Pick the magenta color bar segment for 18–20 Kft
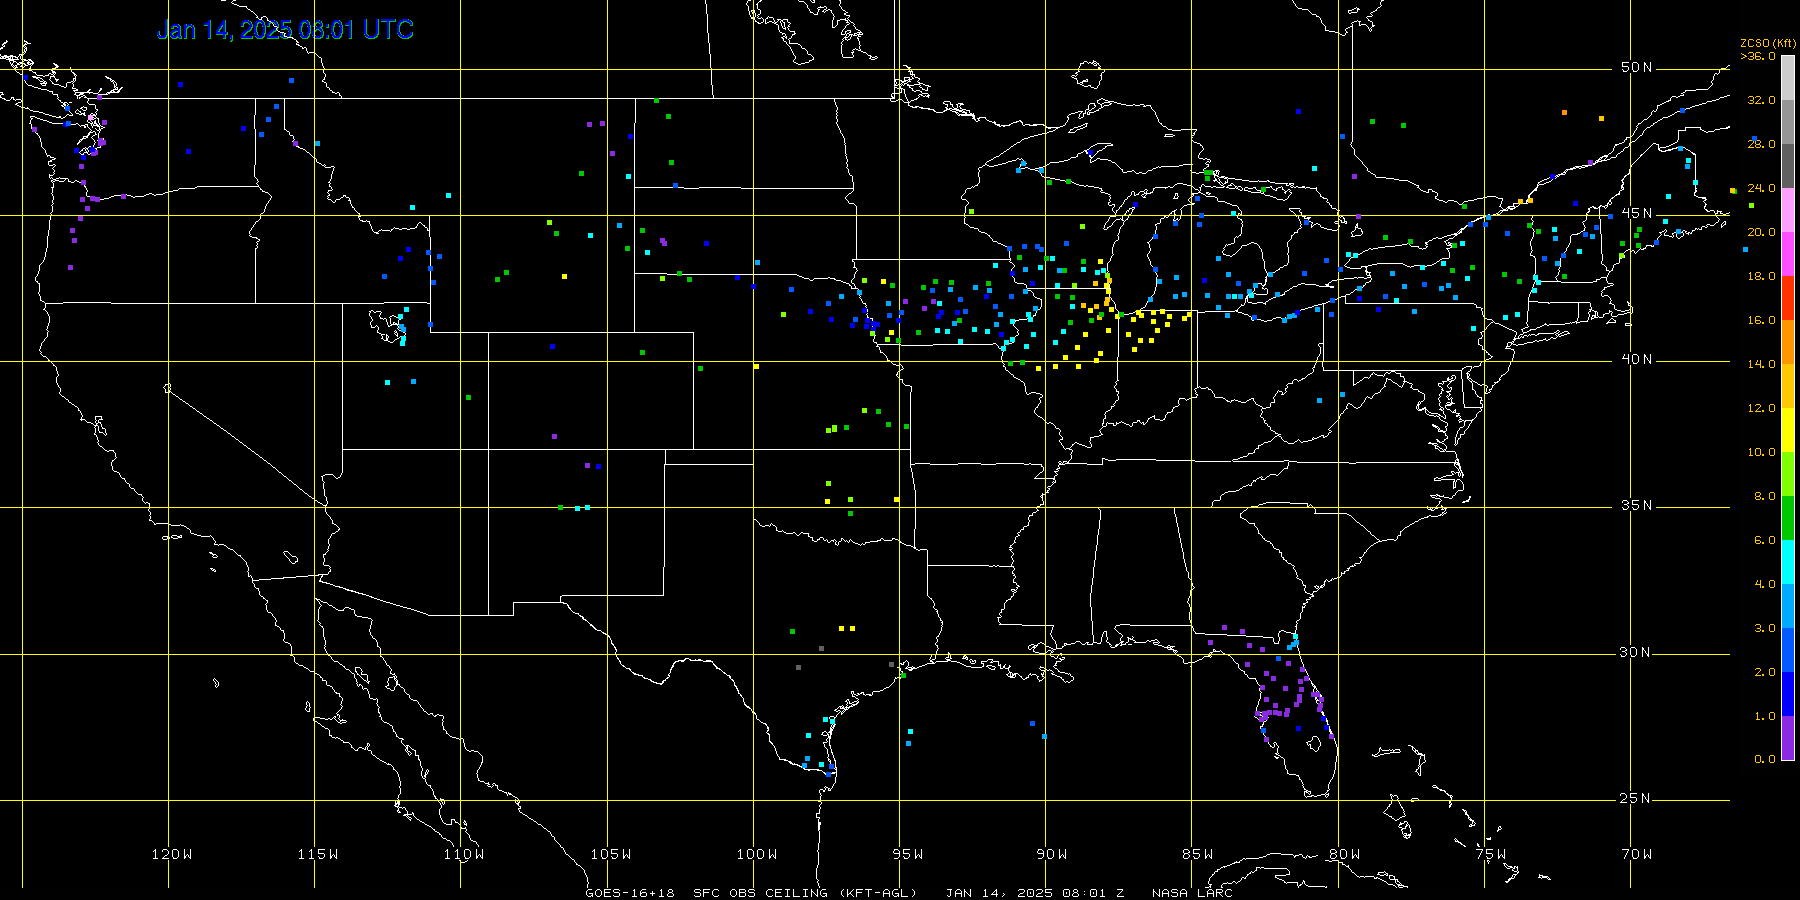This screenshot has width=1800, height=900. (1788, 254)
